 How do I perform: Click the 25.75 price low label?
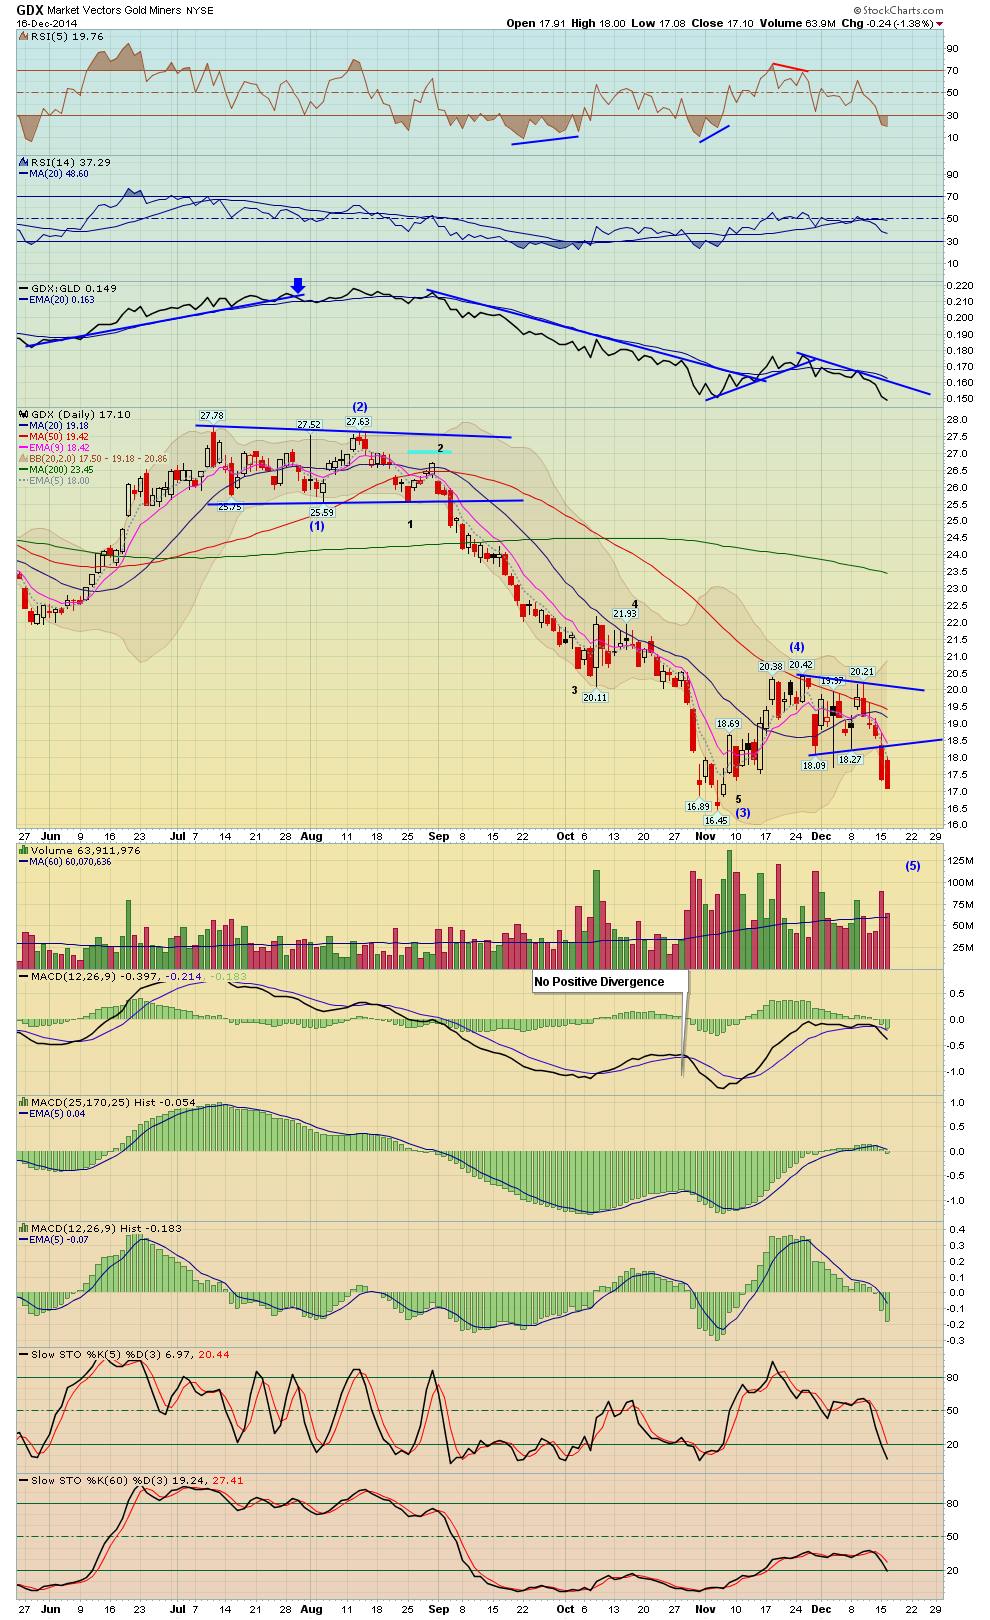230,507
